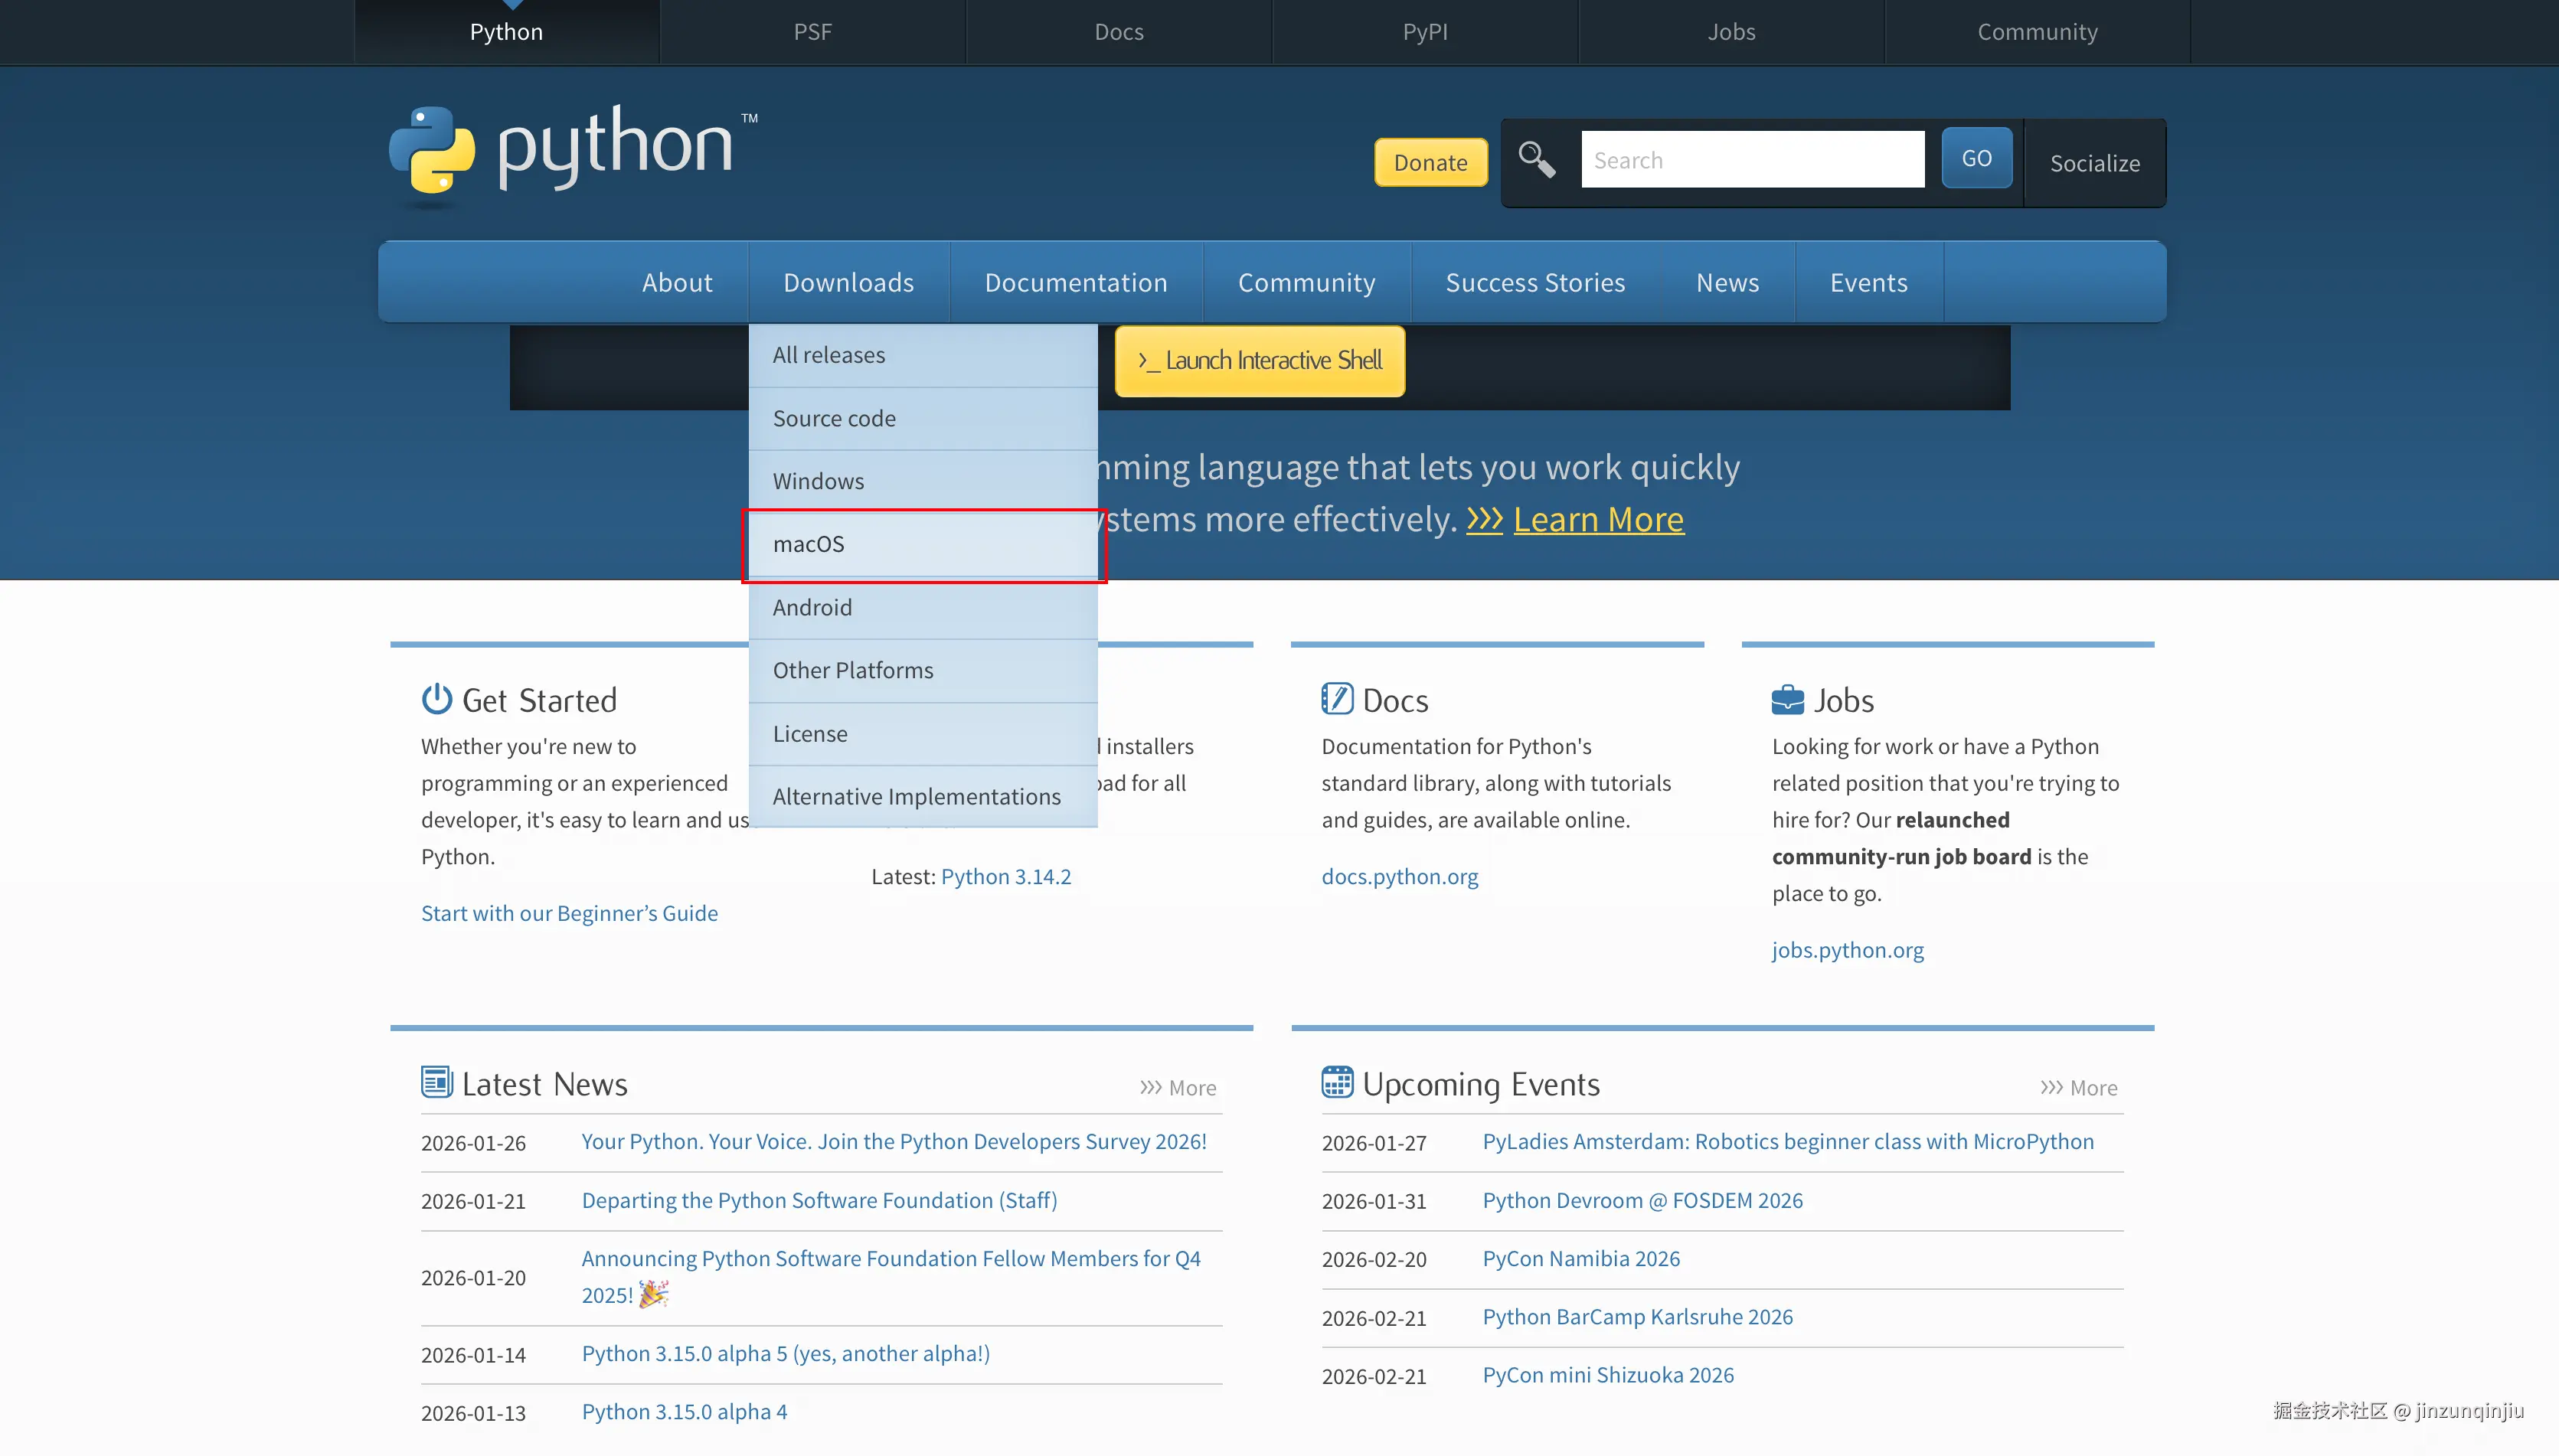The height and width of the screenshot is (1456, 2559).
Task: Expand the Community nav menu
Action: 1306,282
